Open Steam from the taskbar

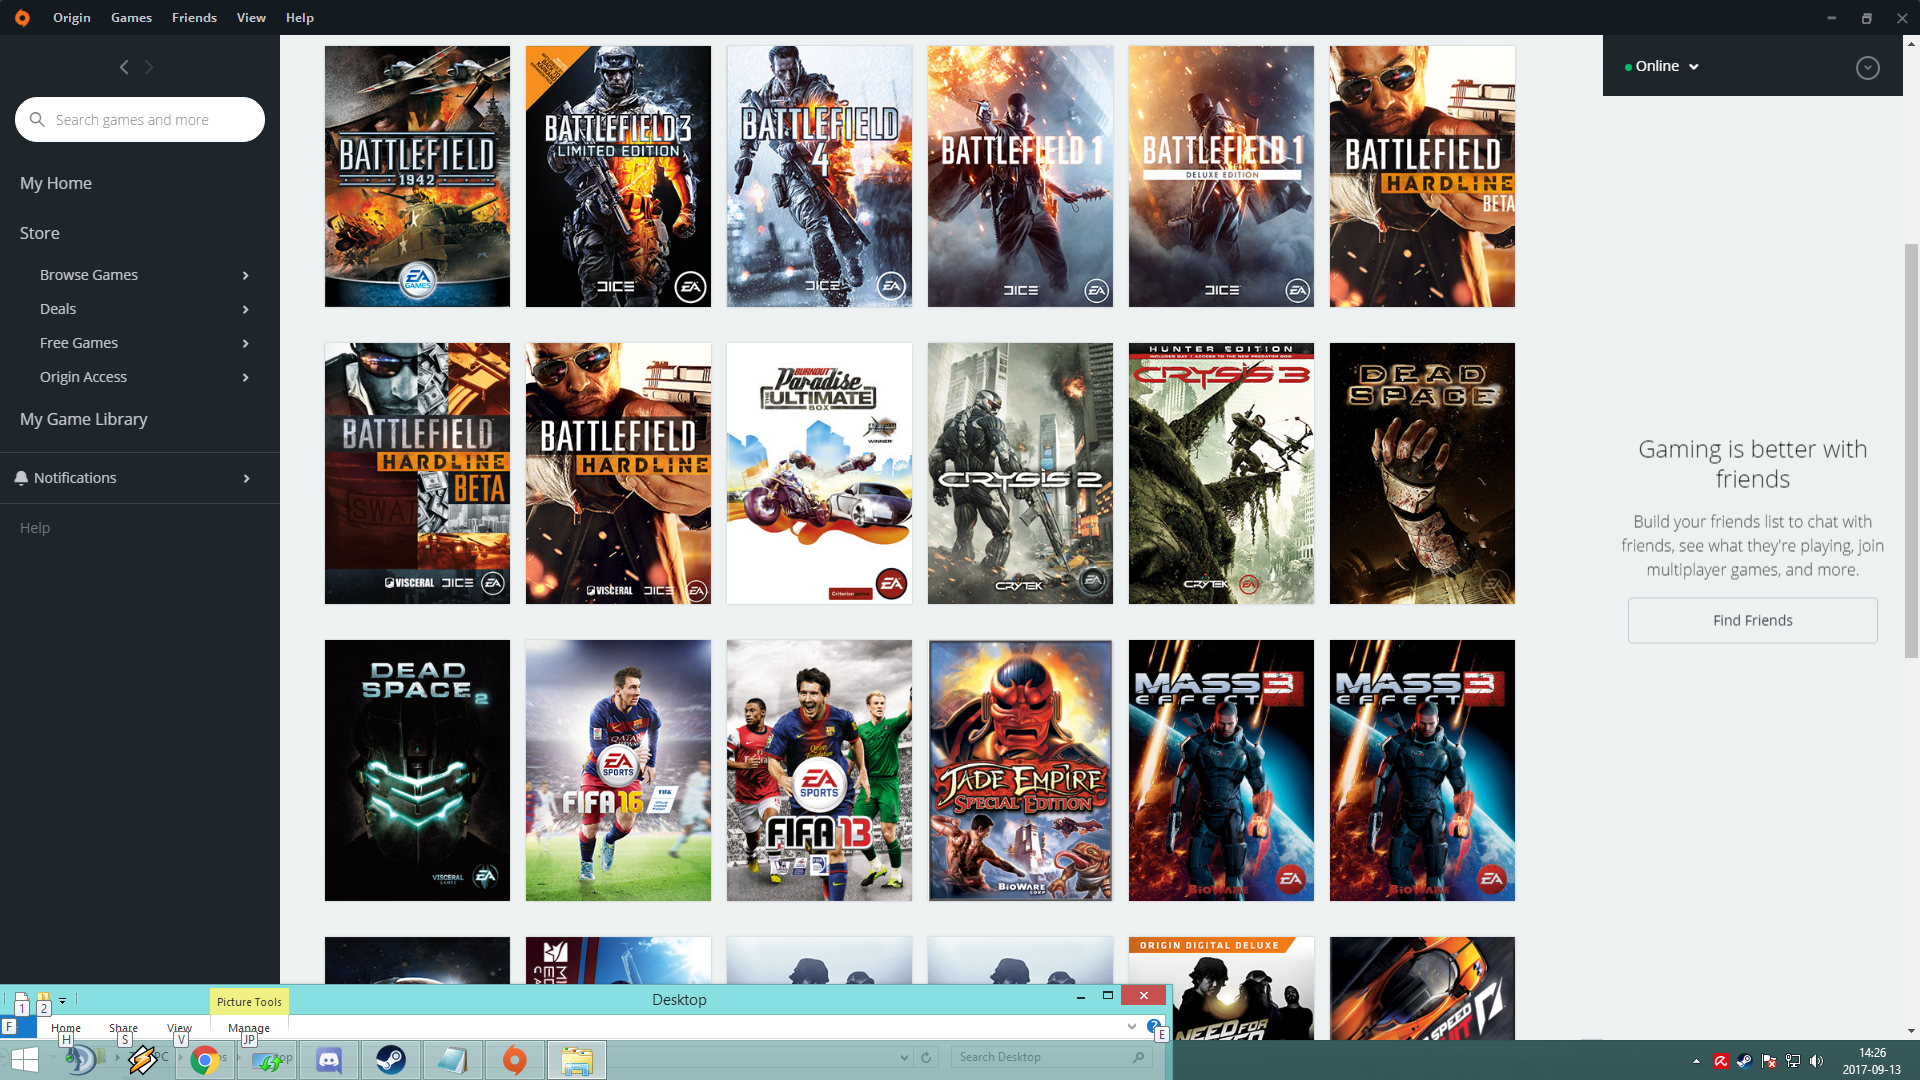click(391, 1060)
